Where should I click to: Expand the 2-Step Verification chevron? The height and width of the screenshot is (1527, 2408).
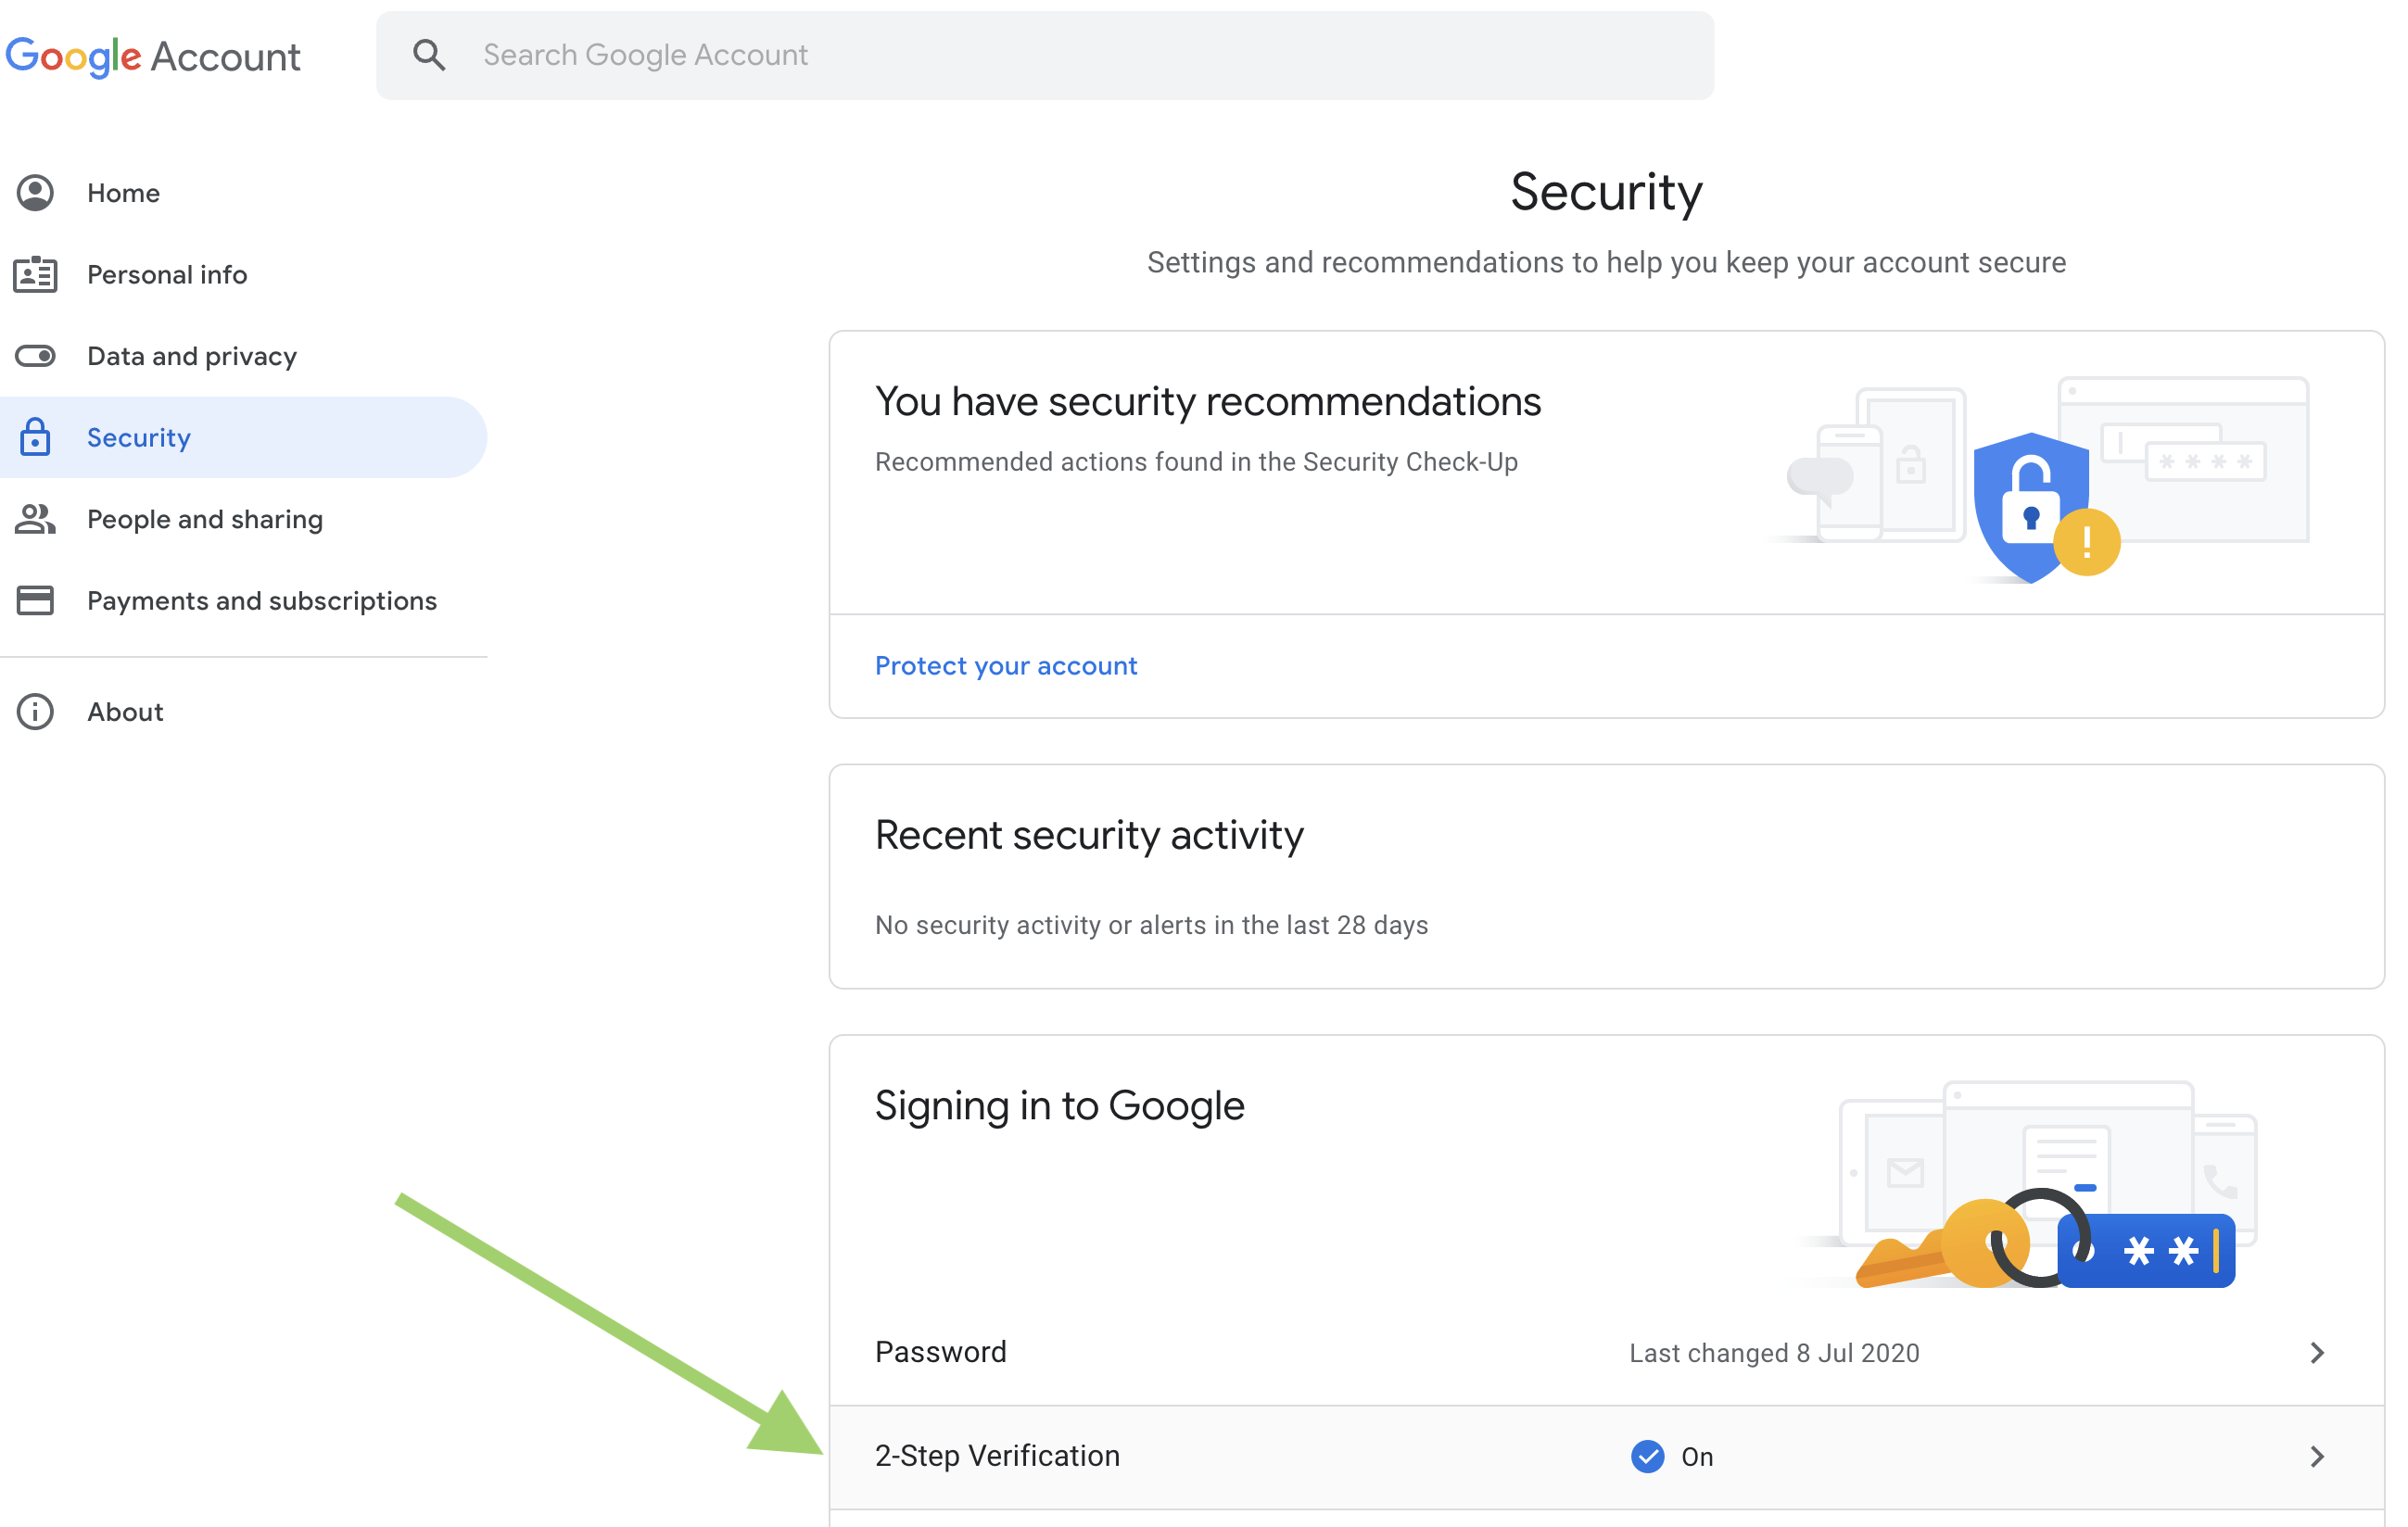[2316, 1456]
